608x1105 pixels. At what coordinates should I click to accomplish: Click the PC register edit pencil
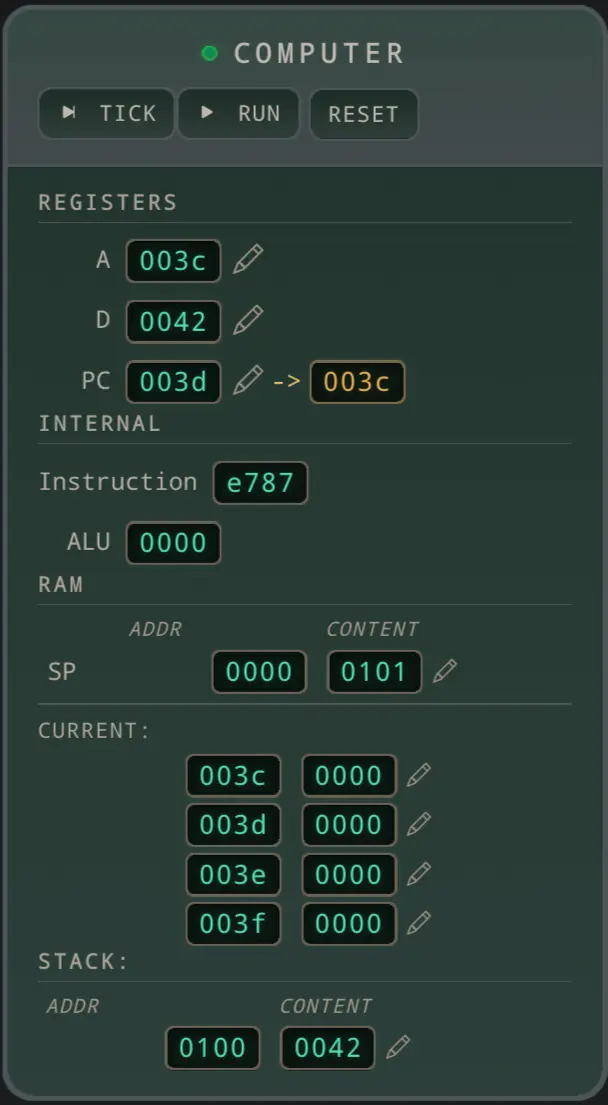tap(248, 381)
